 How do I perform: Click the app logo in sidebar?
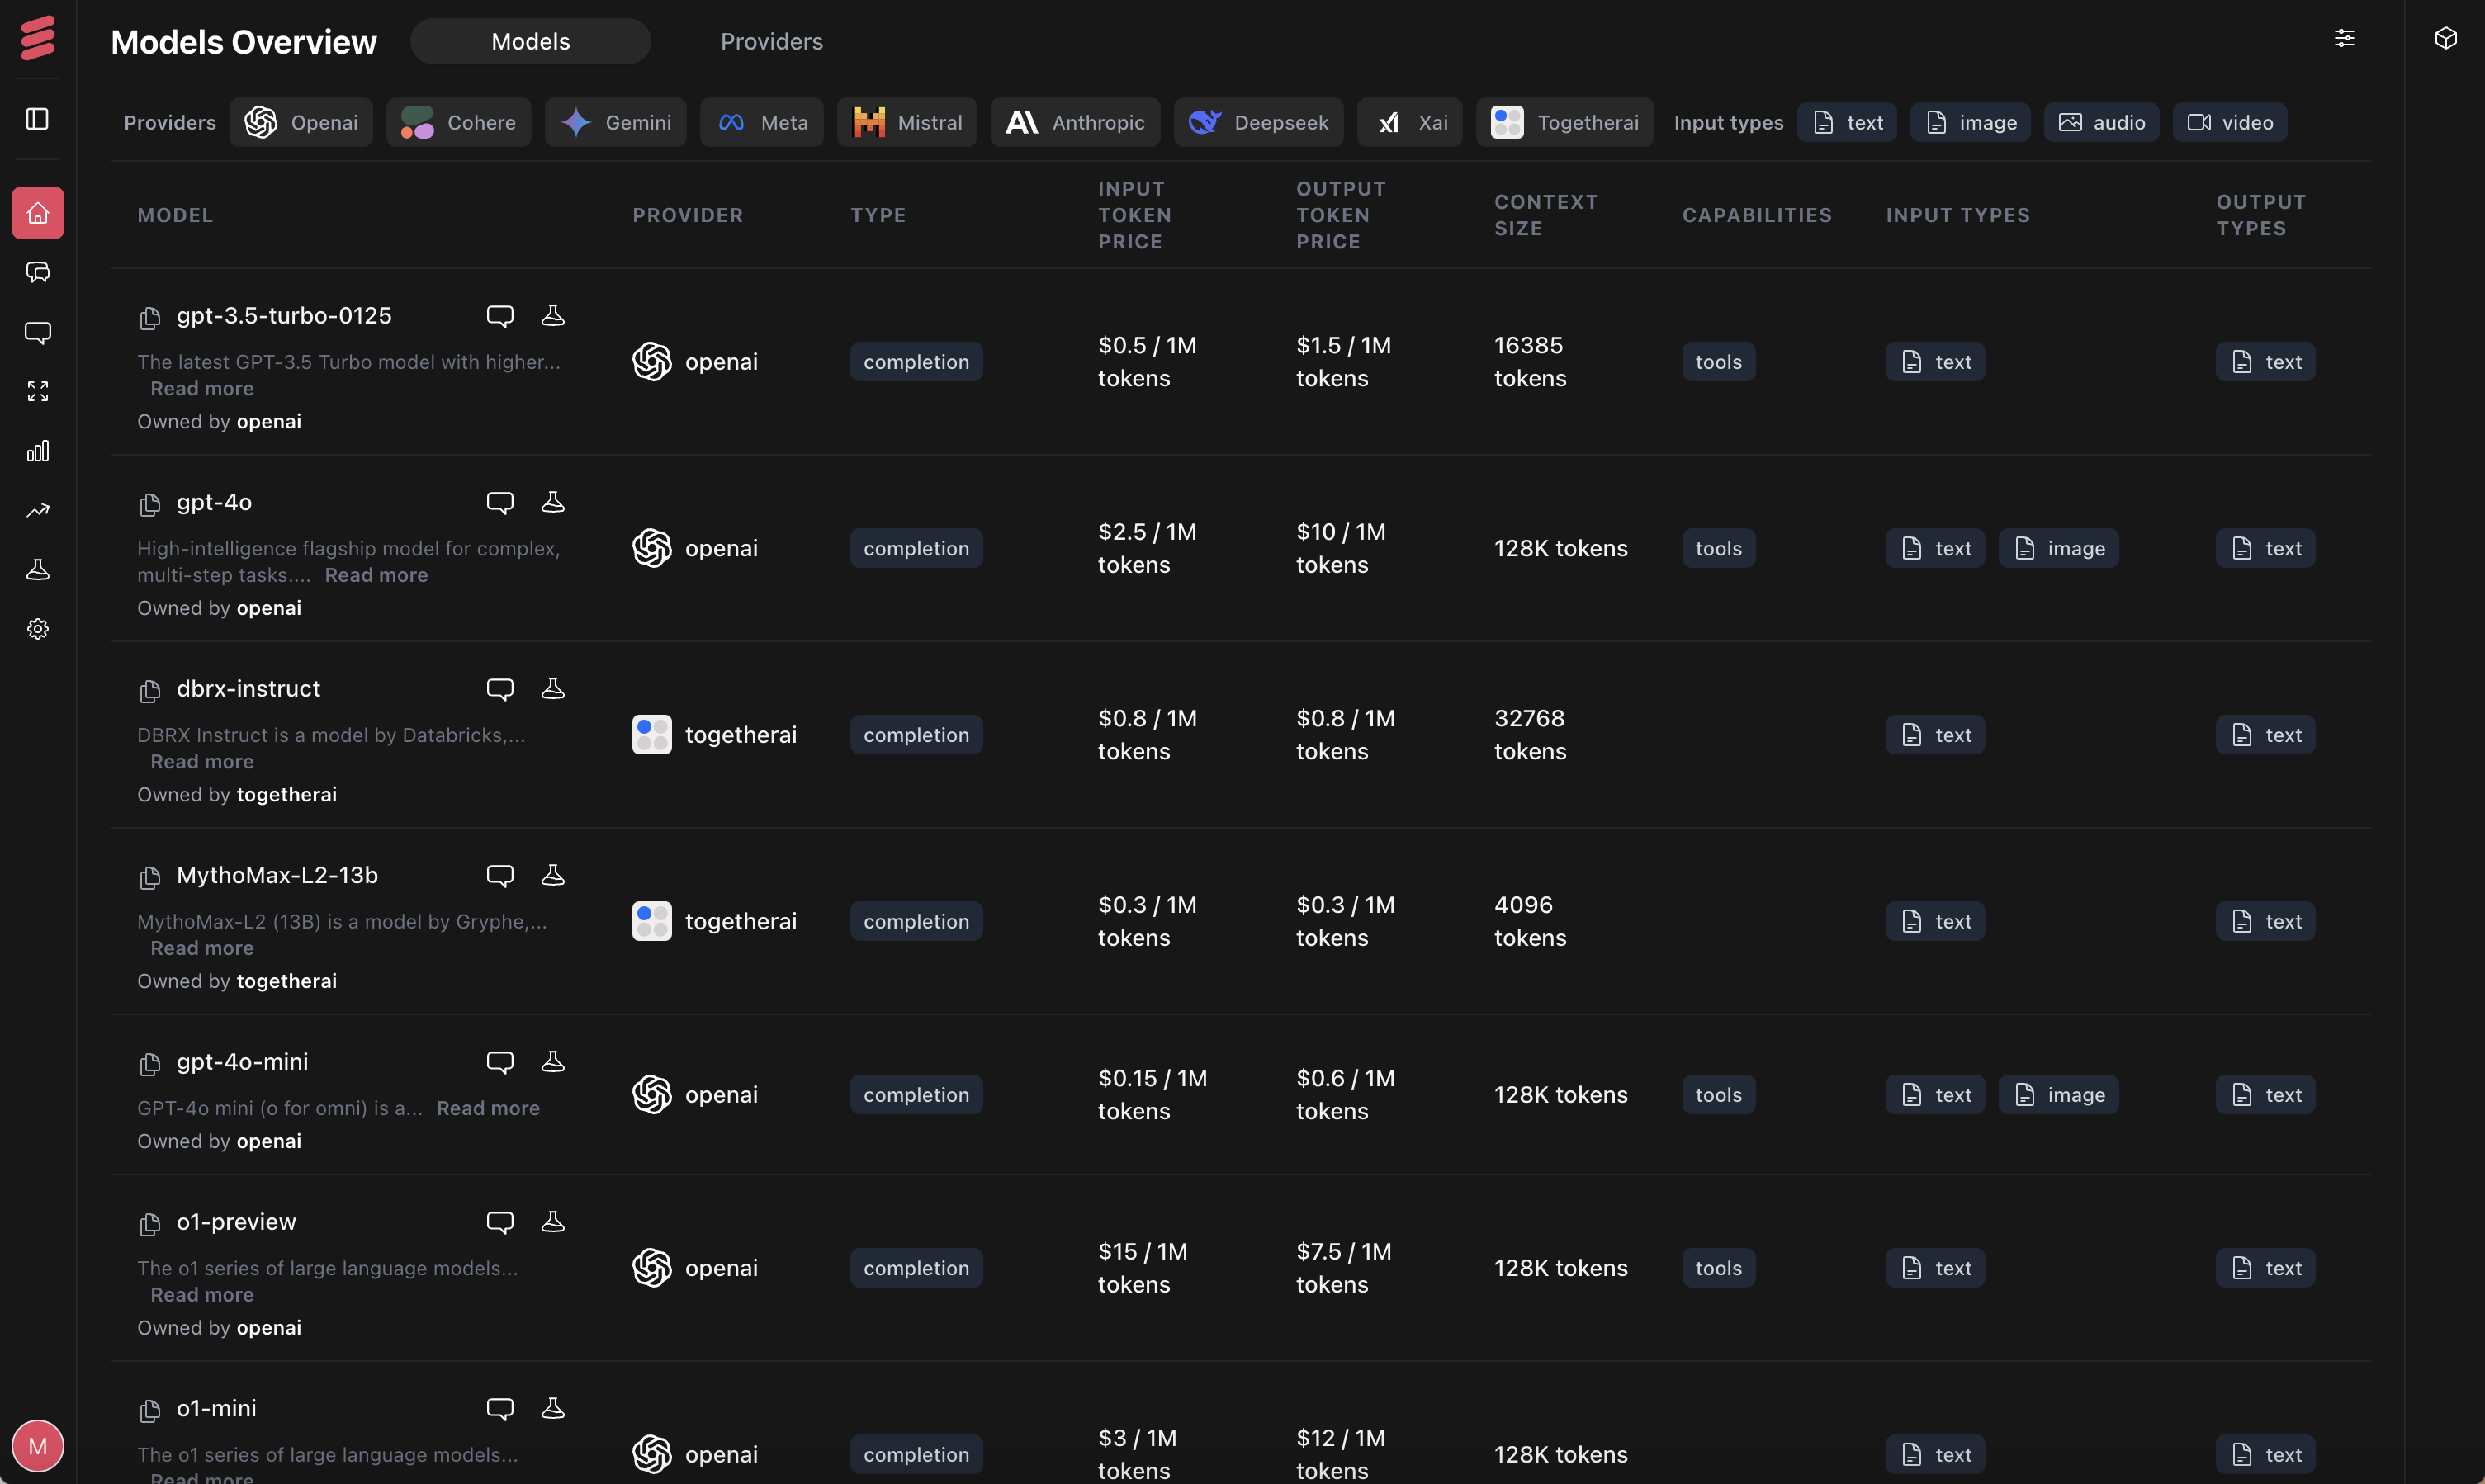[38, 38]
